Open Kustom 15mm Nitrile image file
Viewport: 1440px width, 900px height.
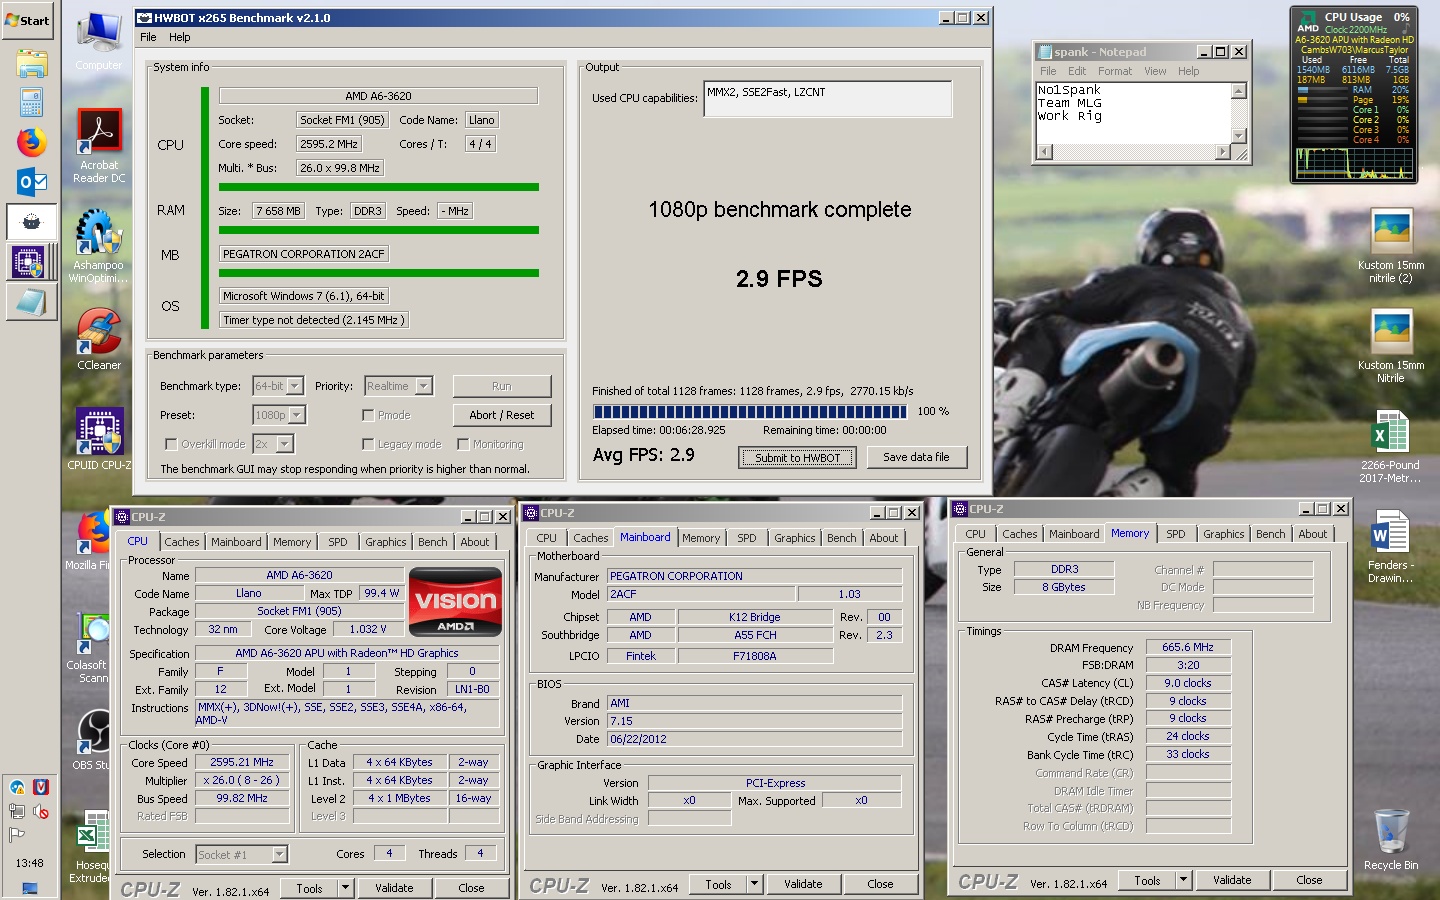pyautogui.click(x=1391, y=346)
